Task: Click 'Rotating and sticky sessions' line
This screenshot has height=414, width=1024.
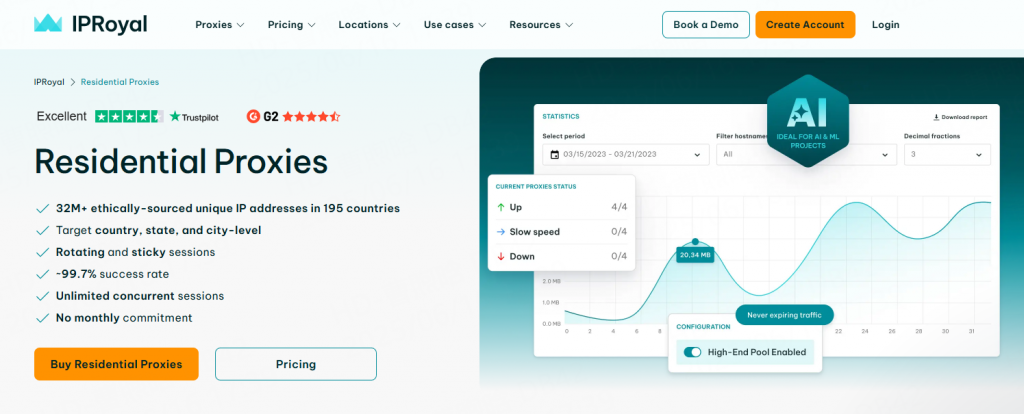Action: 135,252
